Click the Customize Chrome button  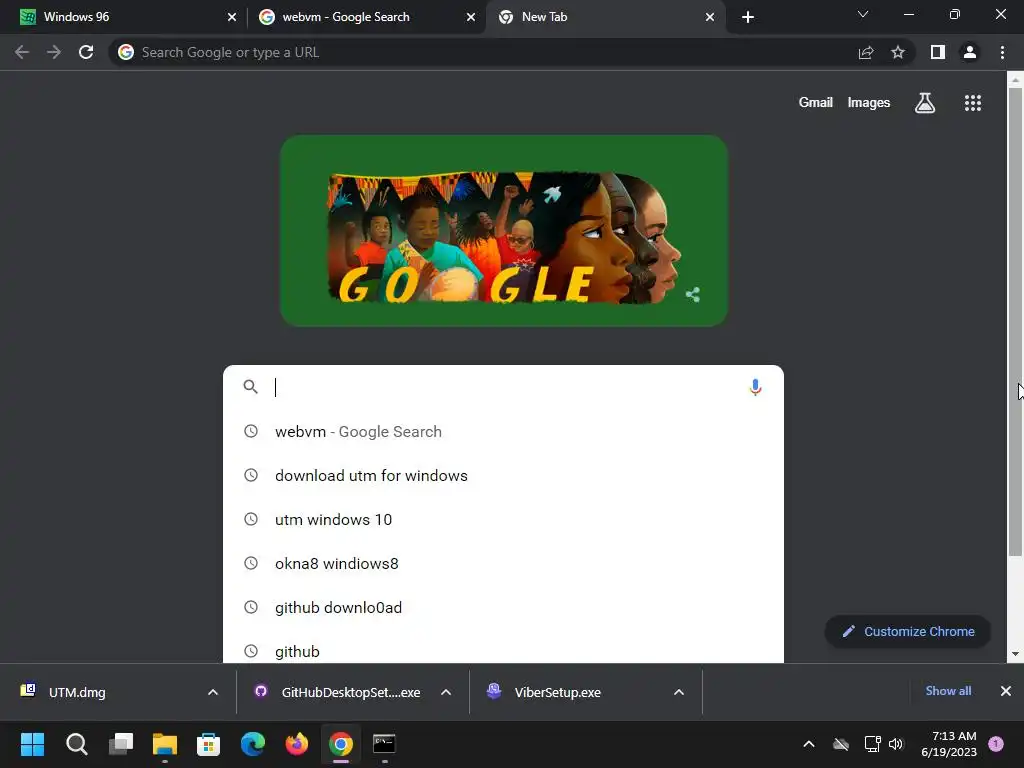coord(908,632)
